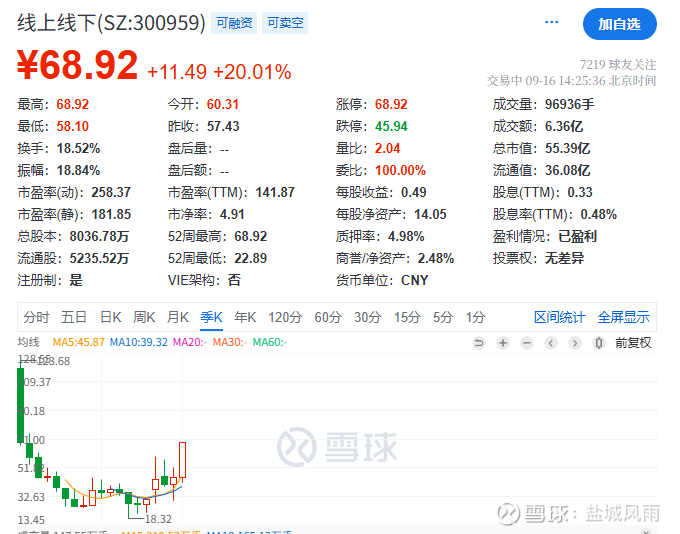Screen dimensions: 680x534
Task: Click the latest red candlestick on chart
Action: [x=183, y=460]
